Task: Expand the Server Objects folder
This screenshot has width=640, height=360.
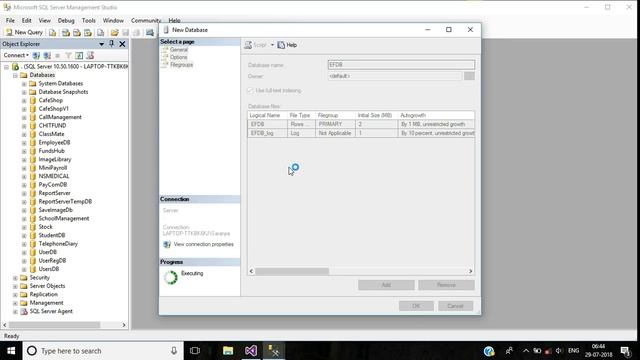Action: pyautogui.click(x=15, y=286)
